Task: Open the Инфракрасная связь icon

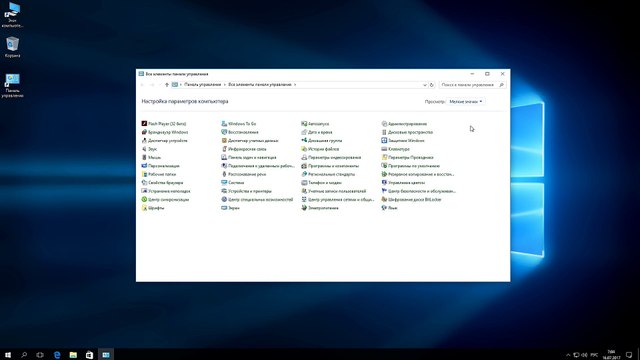Action: pos(224,149)
